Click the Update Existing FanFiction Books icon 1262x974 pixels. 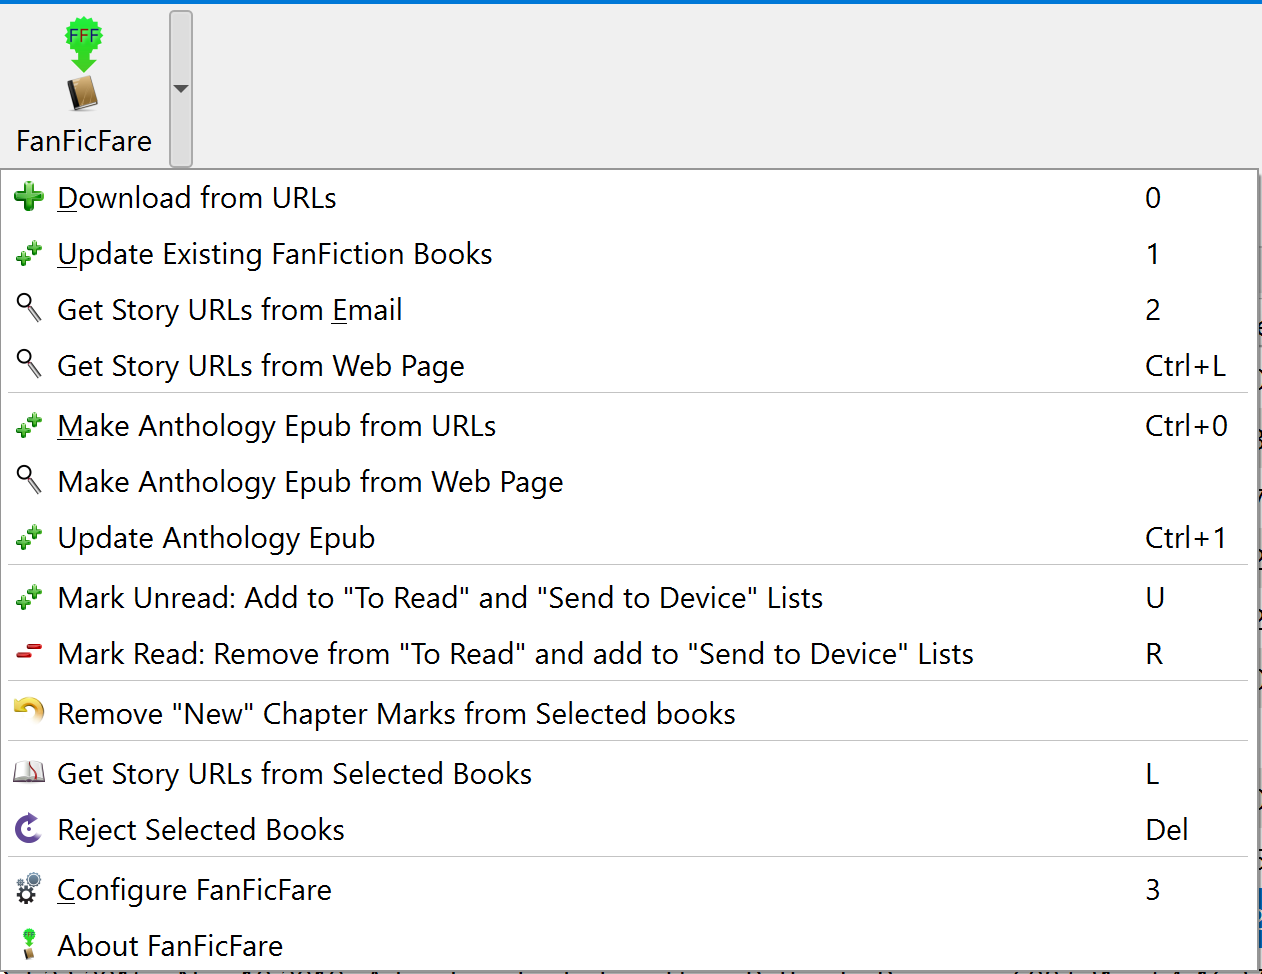(x=29, y=254)
